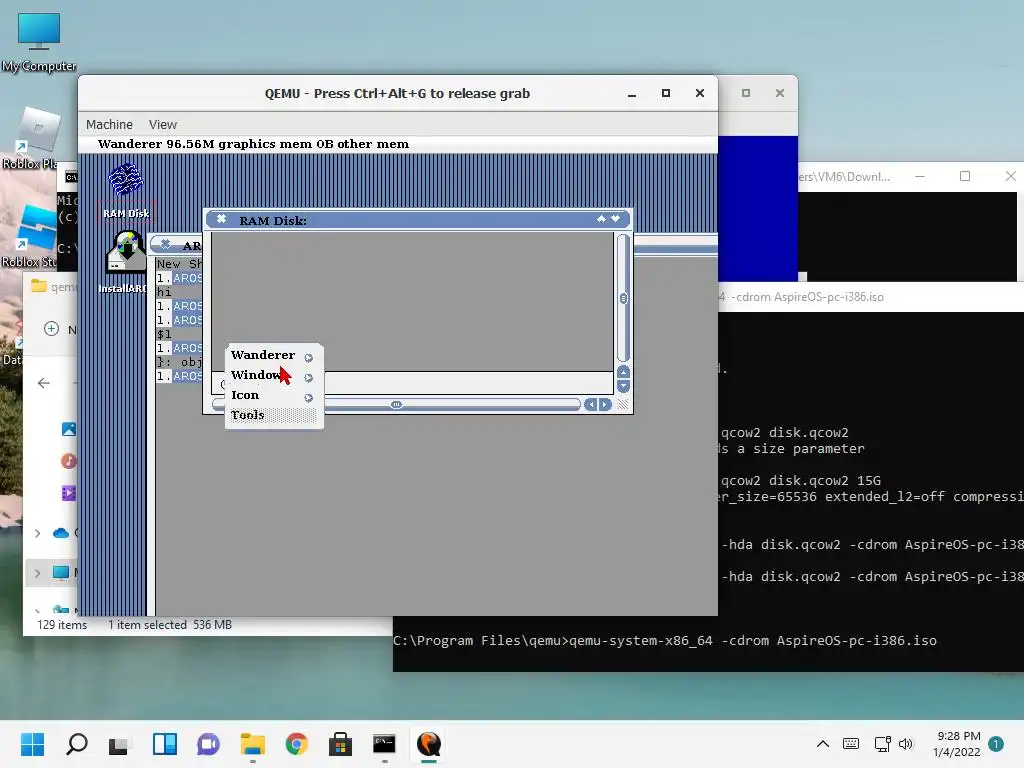Screen dimensions: 1024x768
Task: Click the Wanderer memory title bar text
Action: click(x=253, y=144)
